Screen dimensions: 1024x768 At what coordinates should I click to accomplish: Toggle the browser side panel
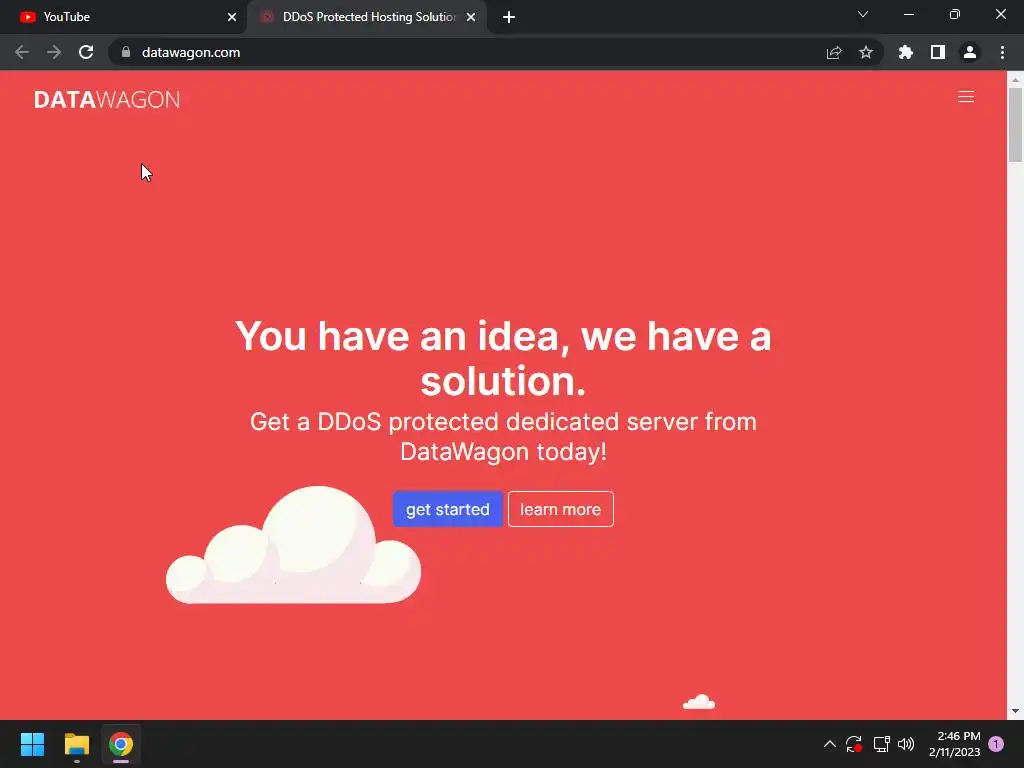click(x=938, y=52)
